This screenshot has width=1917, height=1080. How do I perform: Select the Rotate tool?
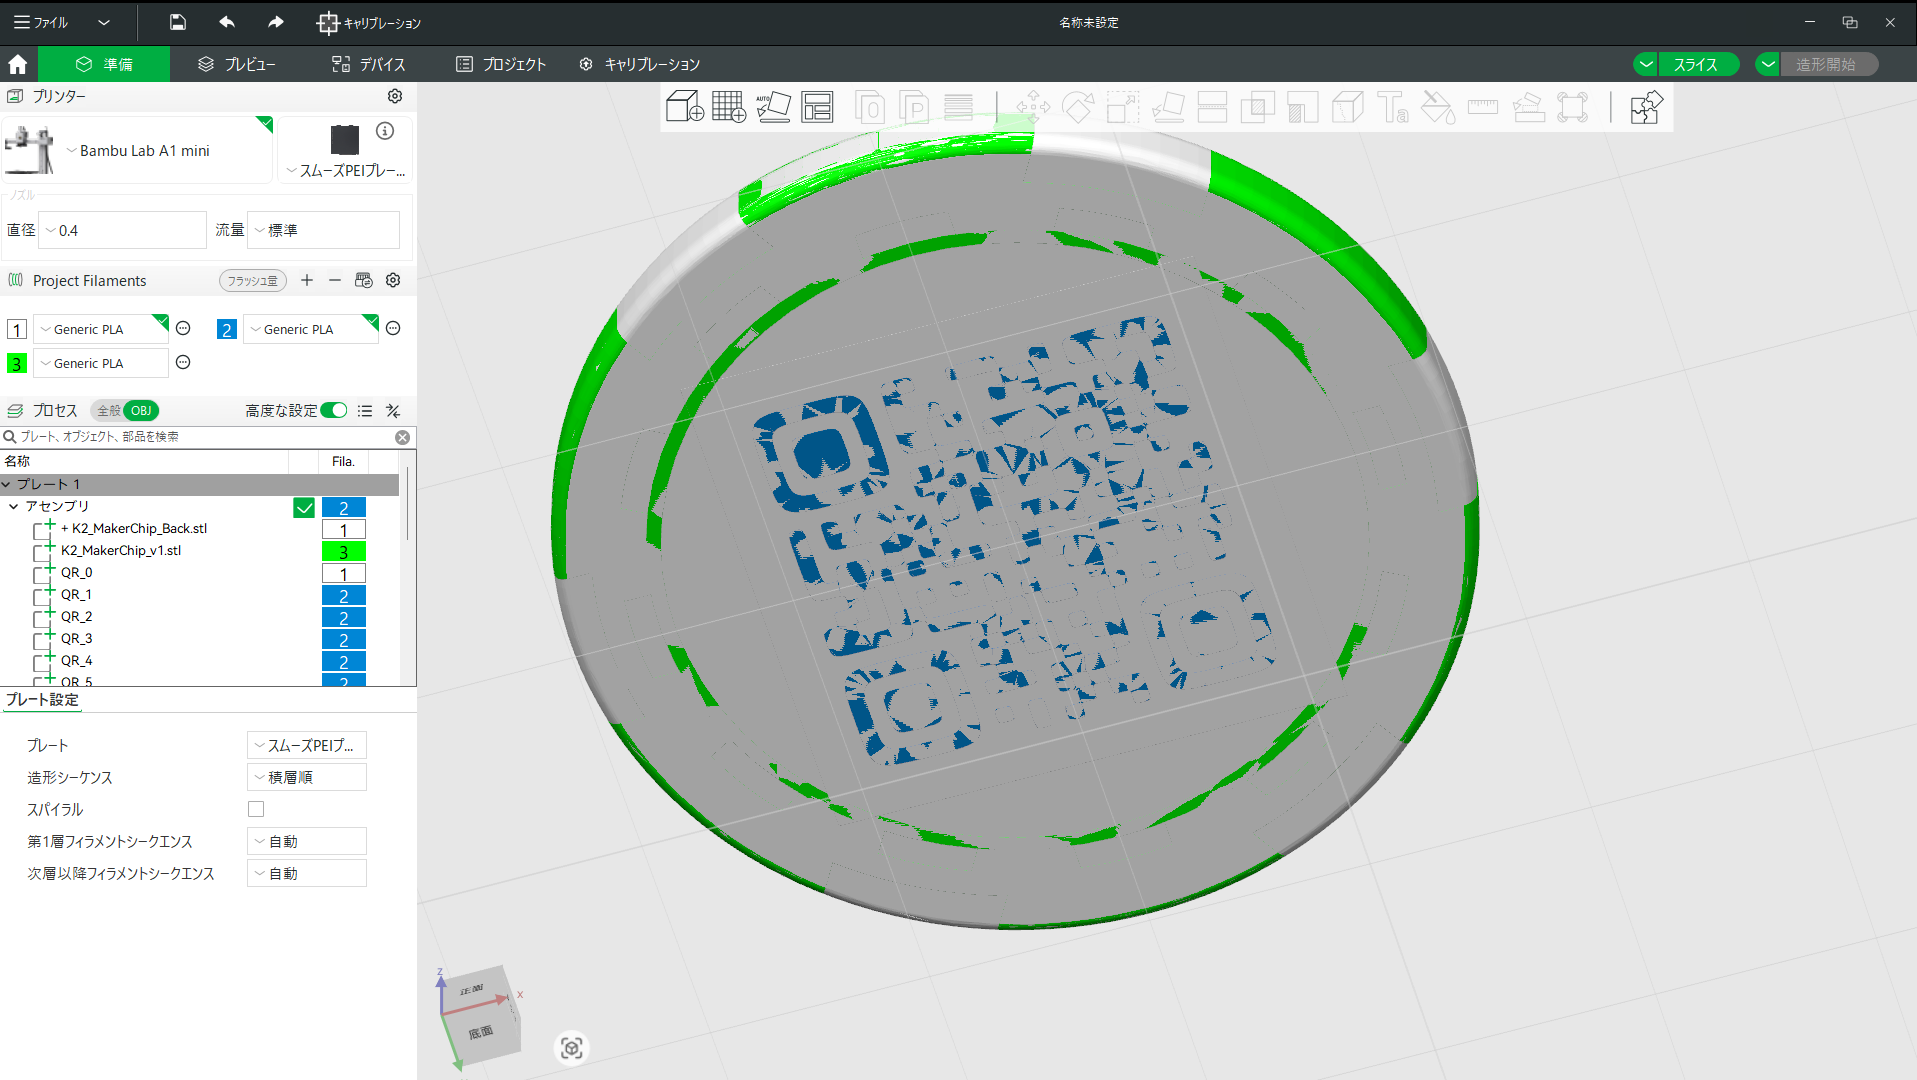[1078, 107]
